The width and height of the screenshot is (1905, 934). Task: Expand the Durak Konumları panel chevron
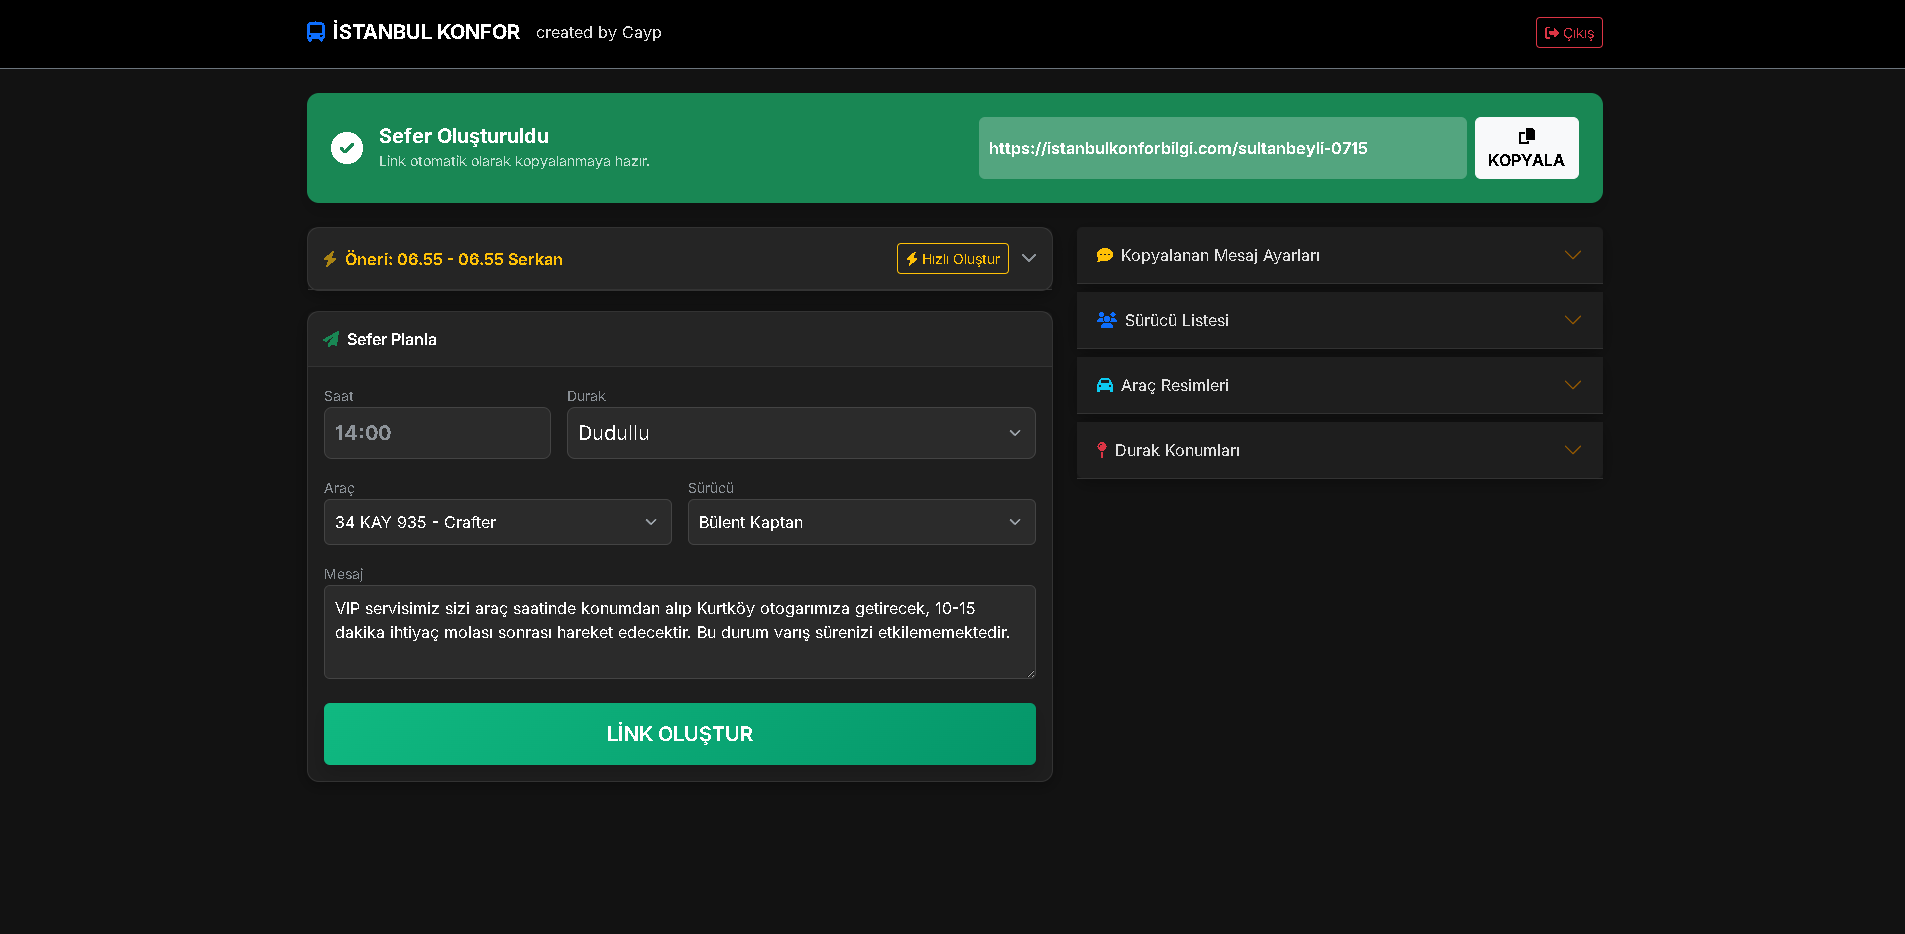1572,450
